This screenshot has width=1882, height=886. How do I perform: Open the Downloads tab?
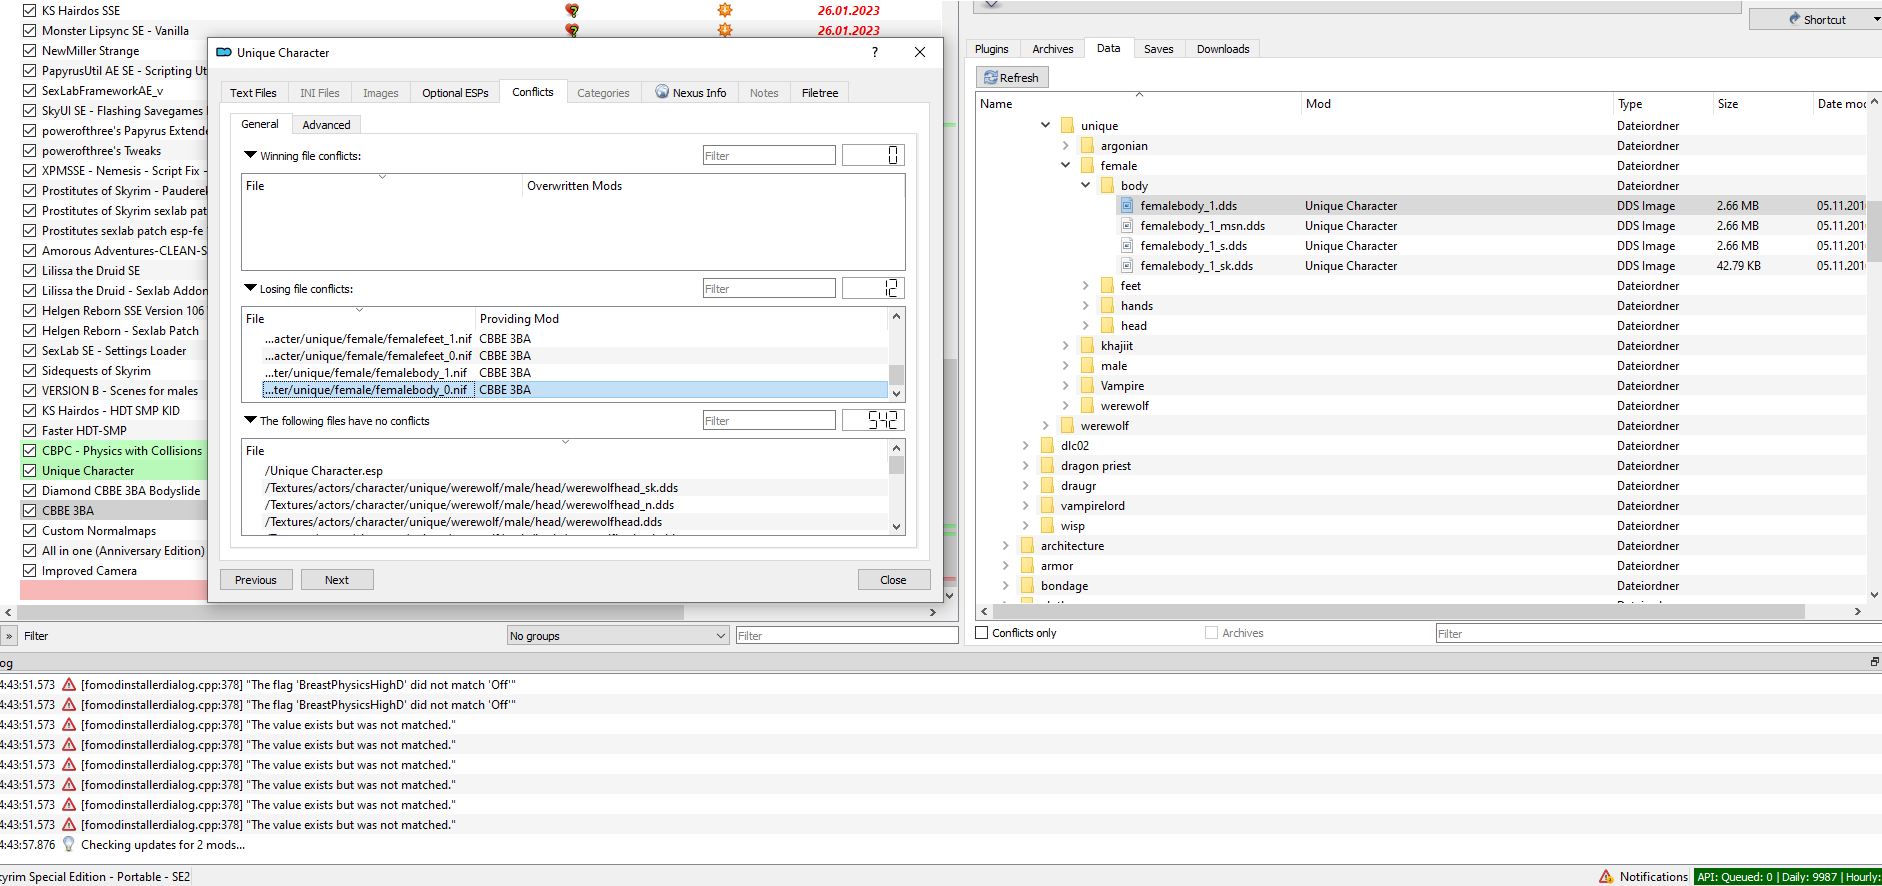(1223, 49)
